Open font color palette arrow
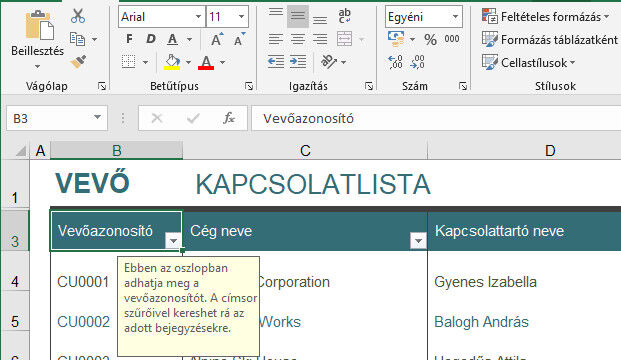The width and height of the screenshot is (621, 360). click(222, 62)
